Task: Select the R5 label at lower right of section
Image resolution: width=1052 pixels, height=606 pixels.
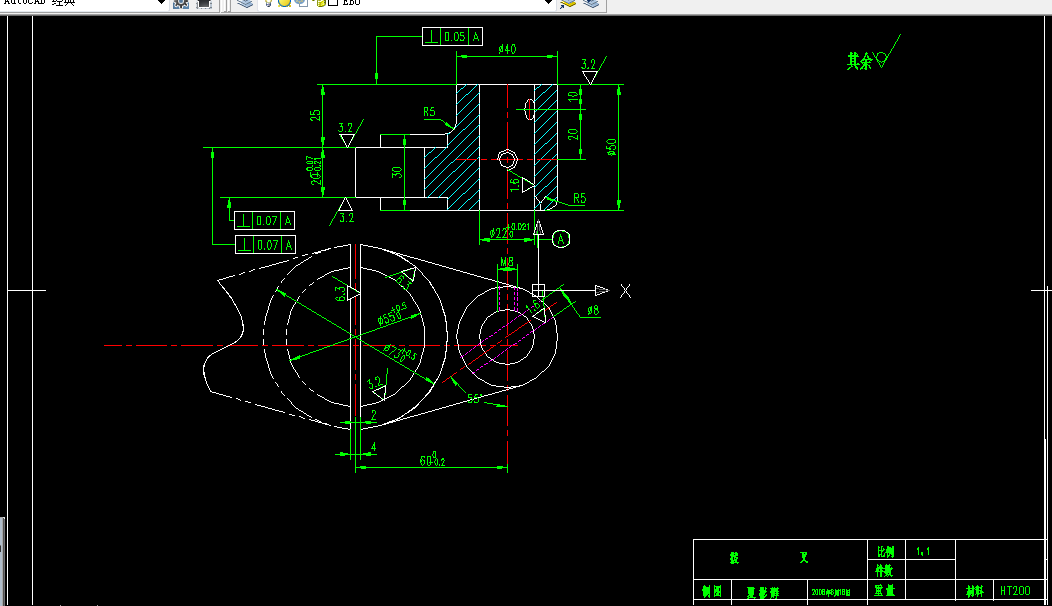Action: click(580, 199)
